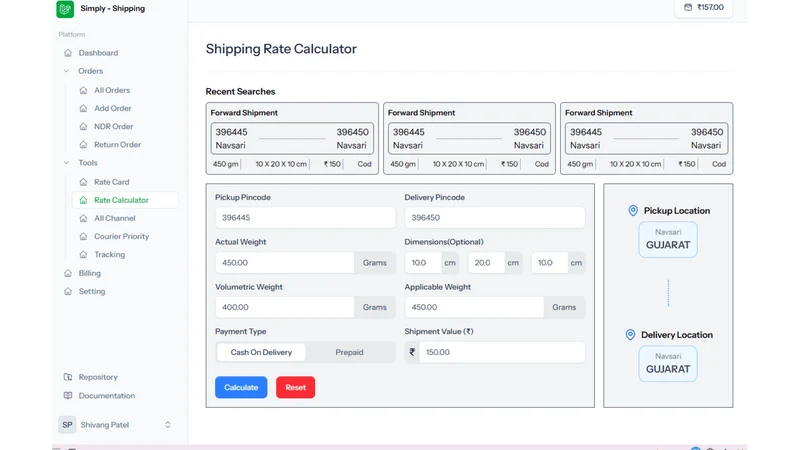The width and height of the screenshot is (800, 450).
Task: Click the NDR Order icon
Action: point(83,127)
